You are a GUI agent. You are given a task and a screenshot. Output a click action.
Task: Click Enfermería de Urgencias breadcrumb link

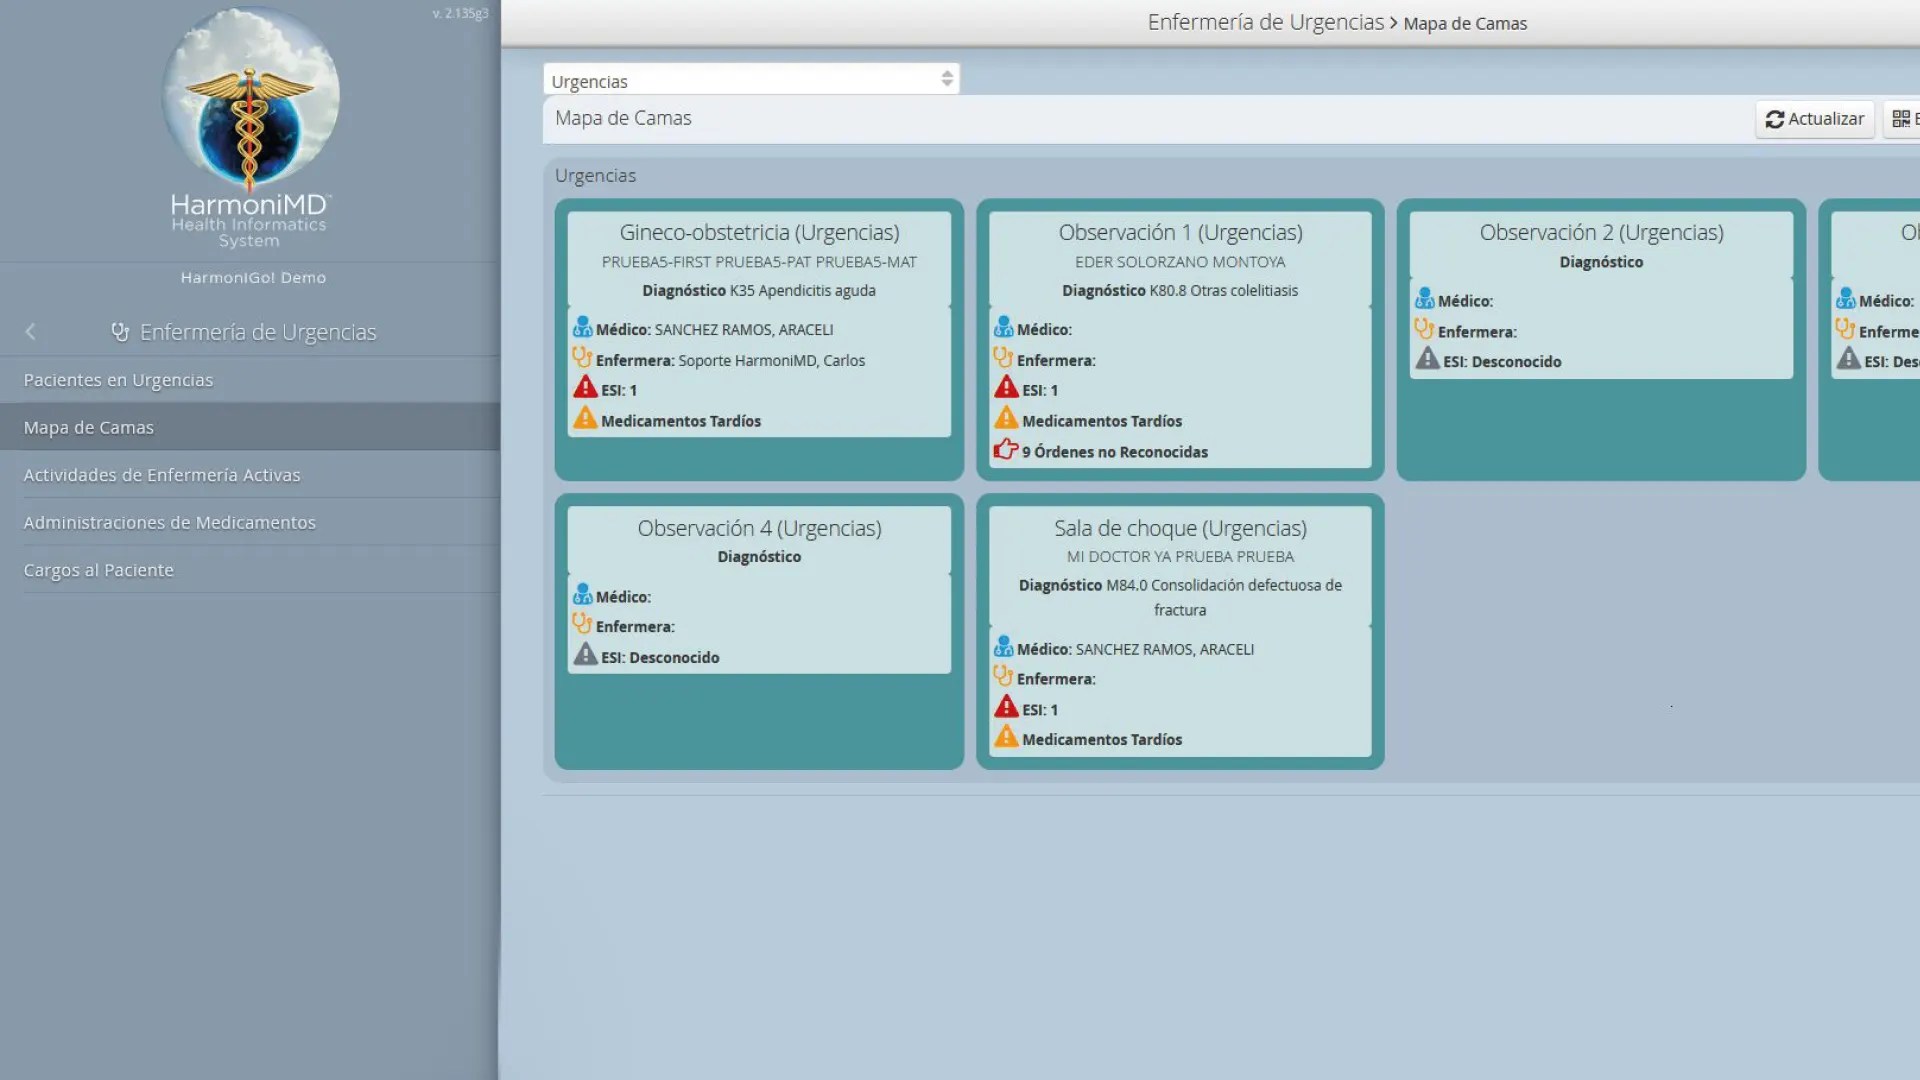pyautogui.click(x=1265, y=22)
